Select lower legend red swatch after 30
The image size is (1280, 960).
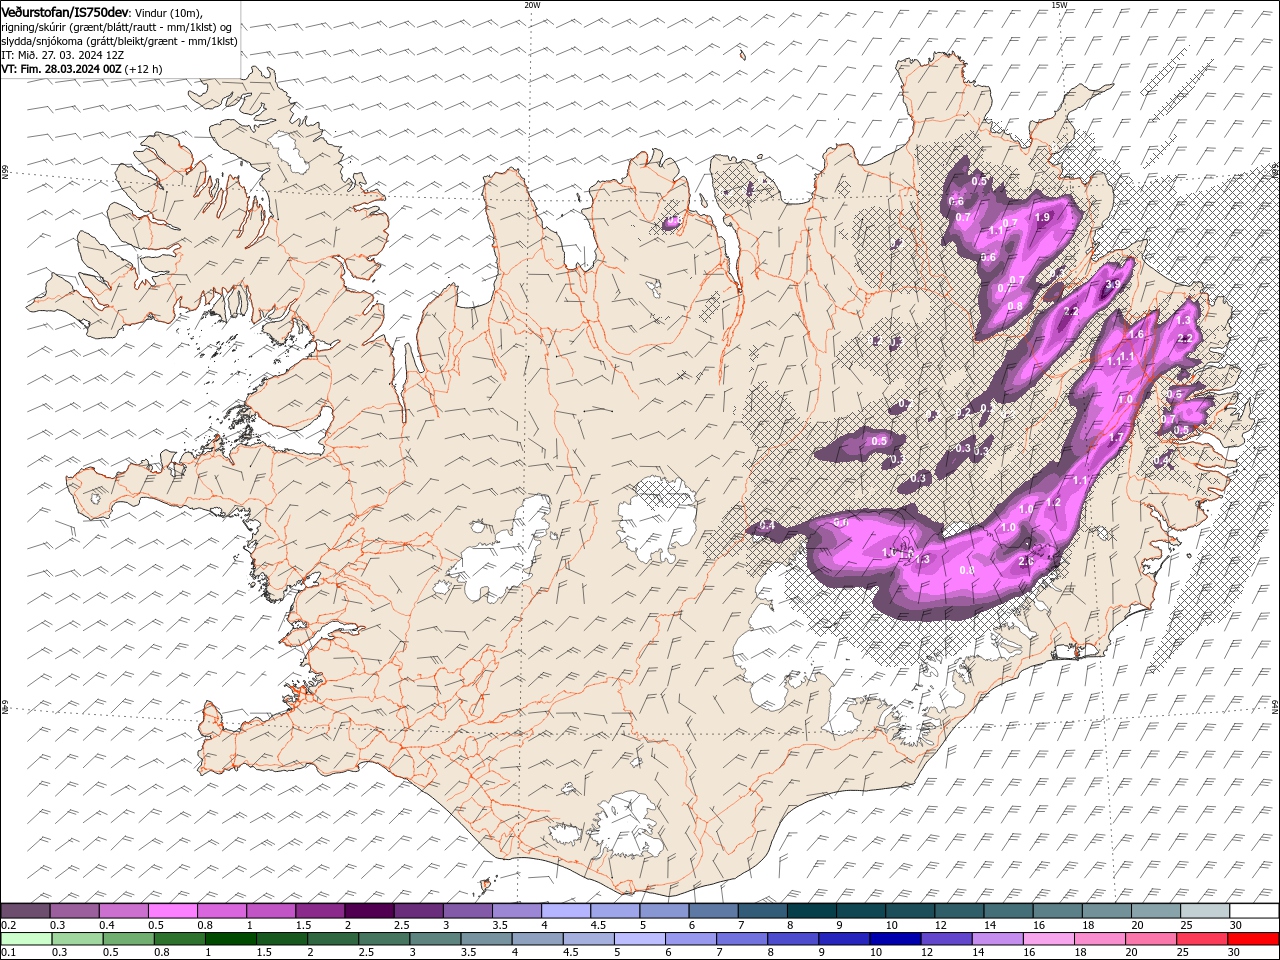click(1253, 939)
